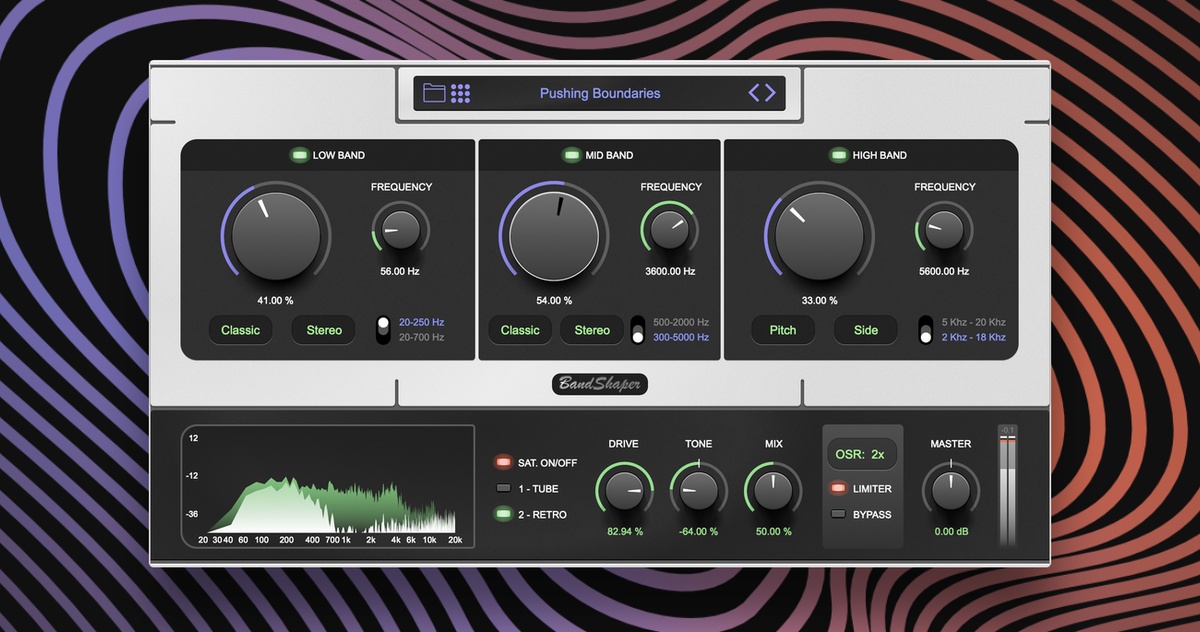The width and height of the screenshot is (1200, 632).
Task: Click the low band Classic button
Action: point(240,330)
